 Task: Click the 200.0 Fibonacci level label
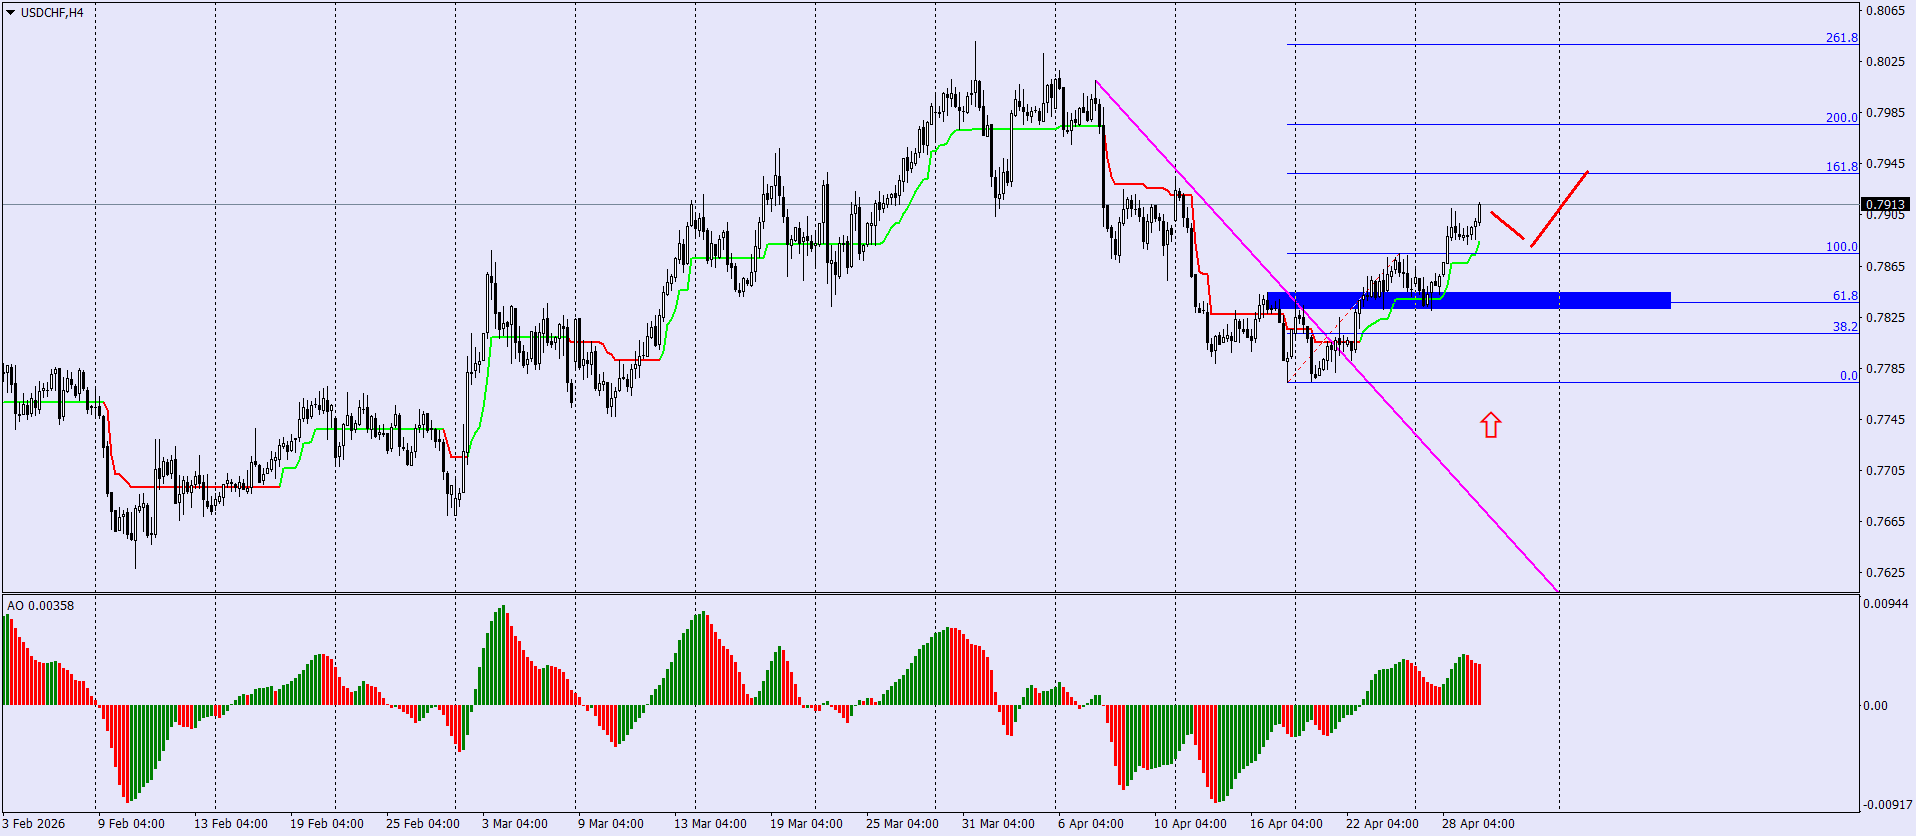coord(1841,118)
